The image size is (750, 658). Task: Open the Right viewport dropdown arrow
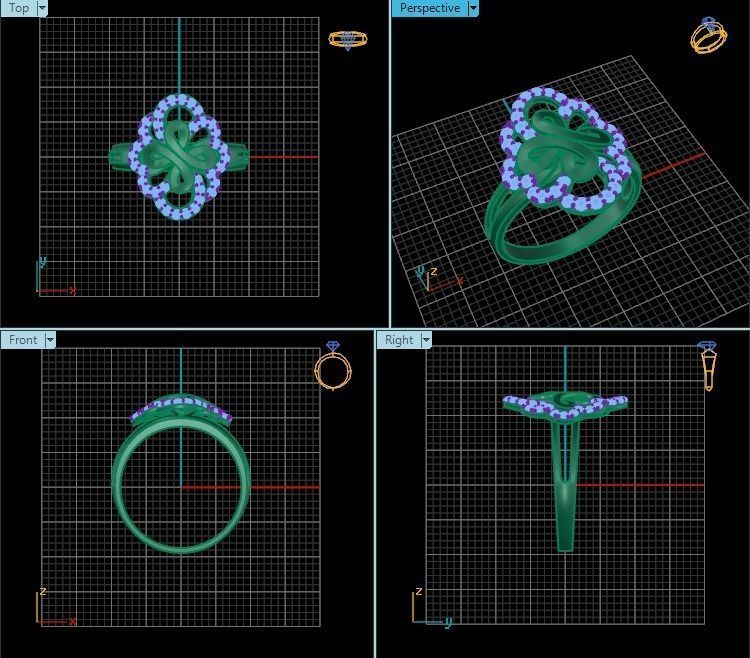426,340
